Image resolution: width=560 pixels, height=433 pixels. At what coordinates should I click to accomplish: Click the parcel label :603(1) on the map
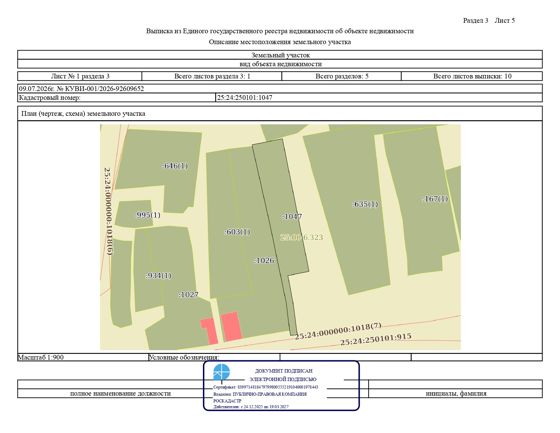(238, 232)
